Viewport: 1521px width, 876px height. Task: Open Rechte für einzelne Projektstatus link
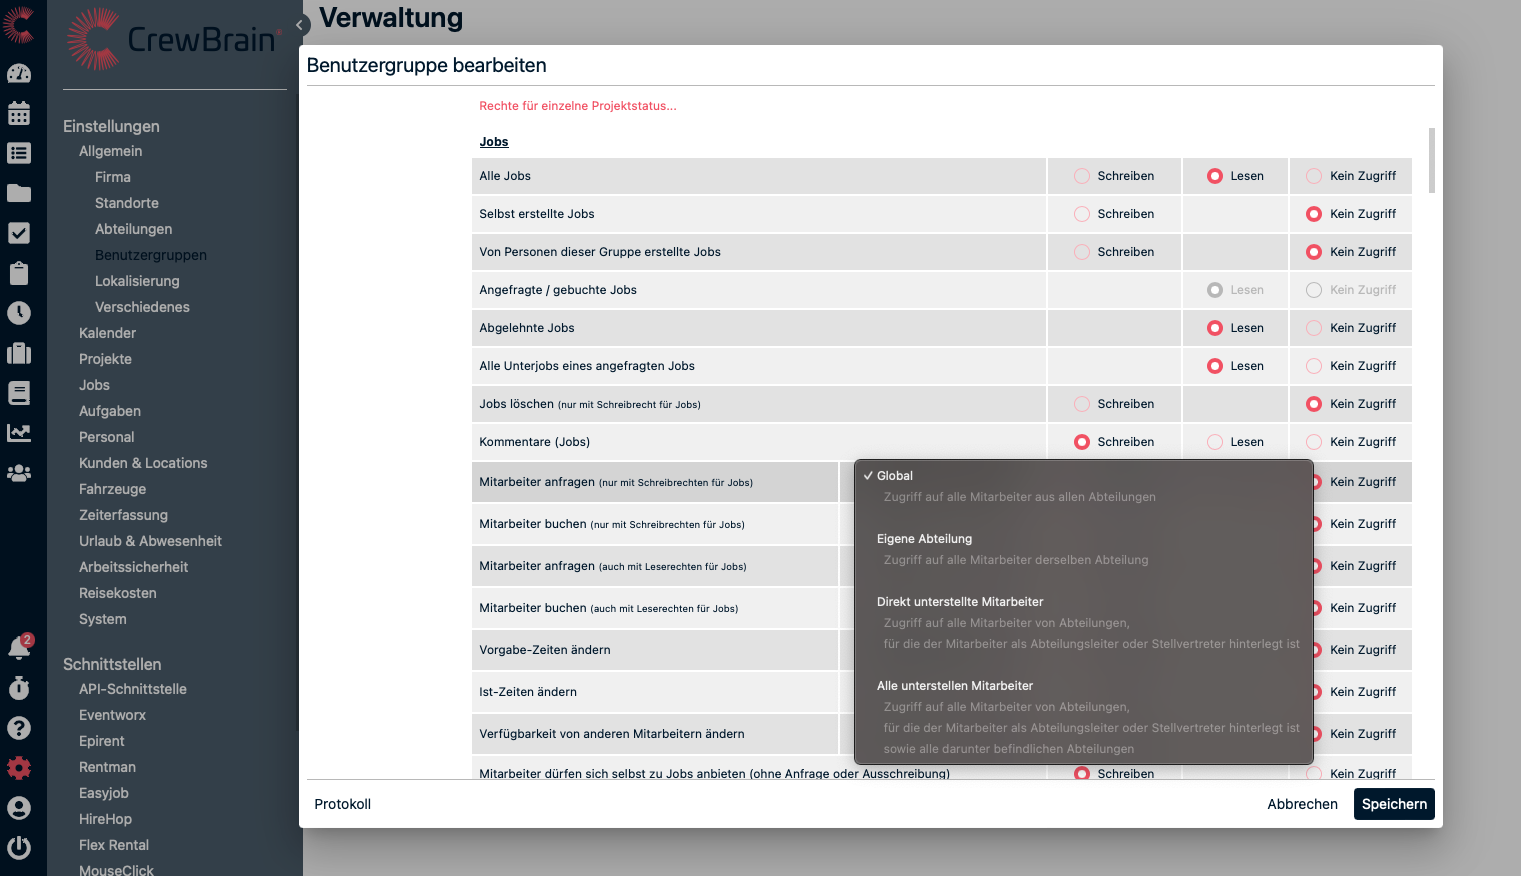pyautogui.click(x=577, y=106)
